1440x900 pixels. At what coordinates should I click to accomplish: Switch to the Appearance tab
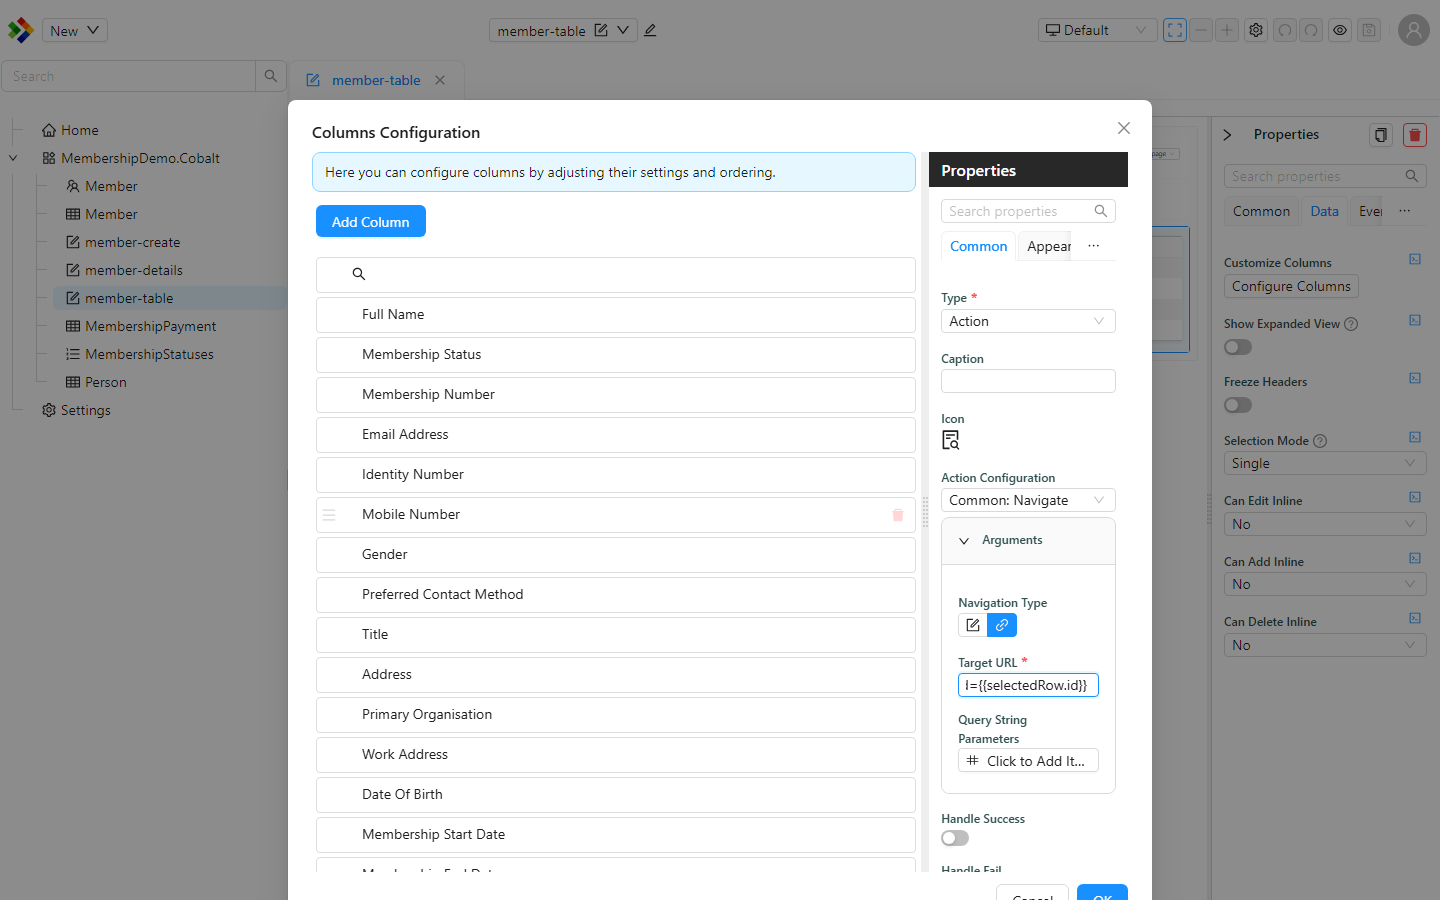click(x=1047, y=246)
